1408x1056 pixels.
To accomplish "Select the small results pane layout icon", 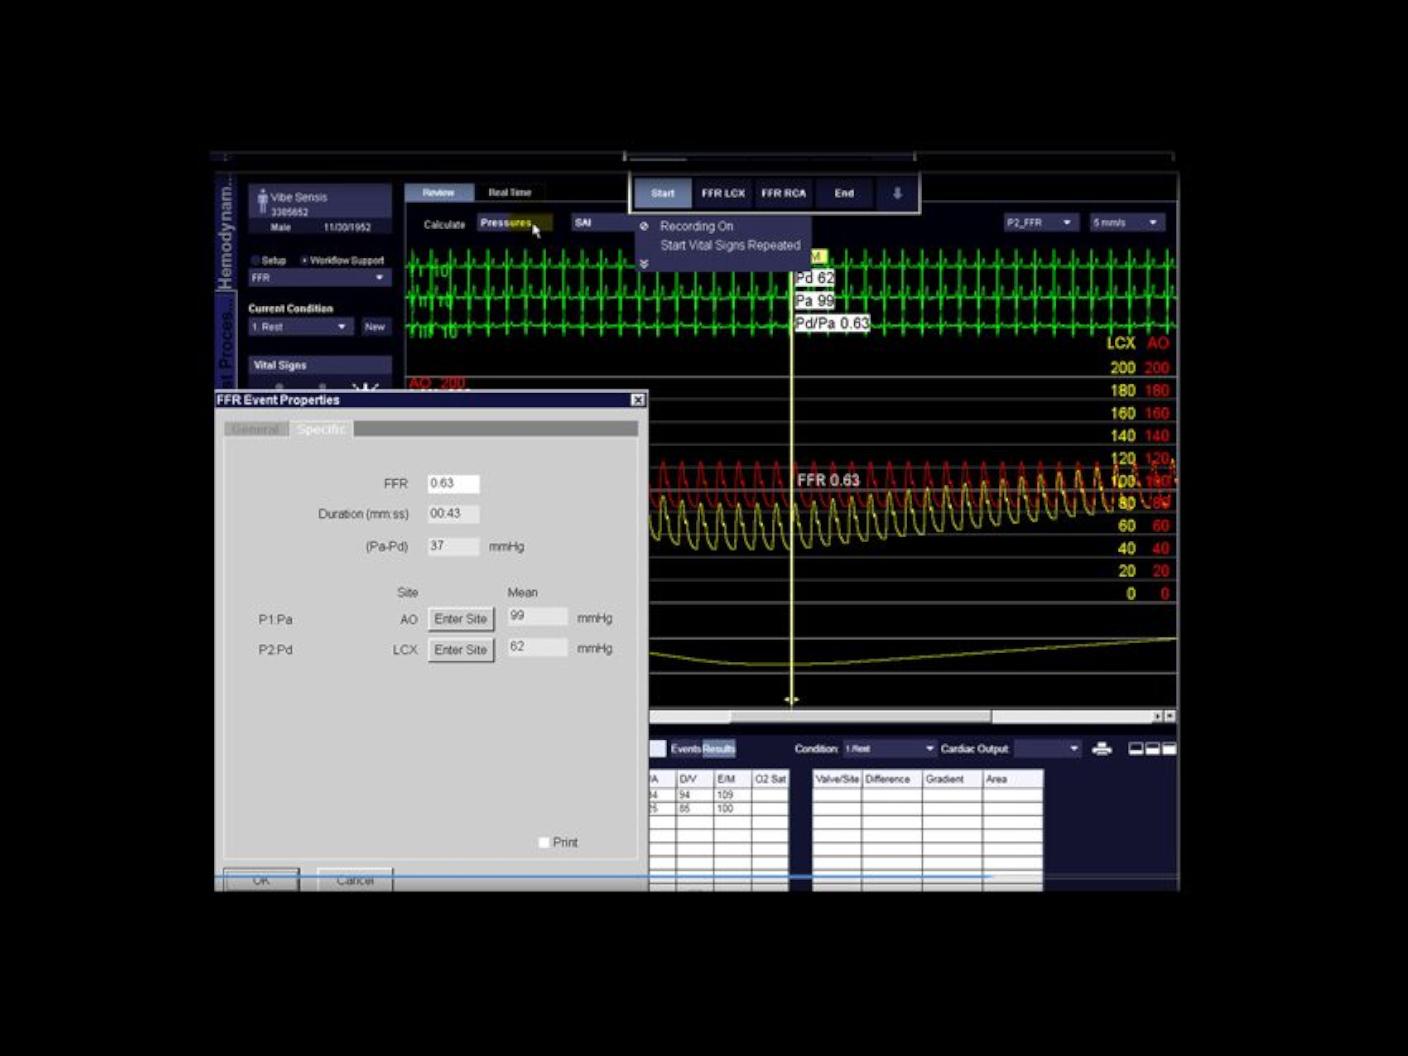I will tap(1135, 748).
